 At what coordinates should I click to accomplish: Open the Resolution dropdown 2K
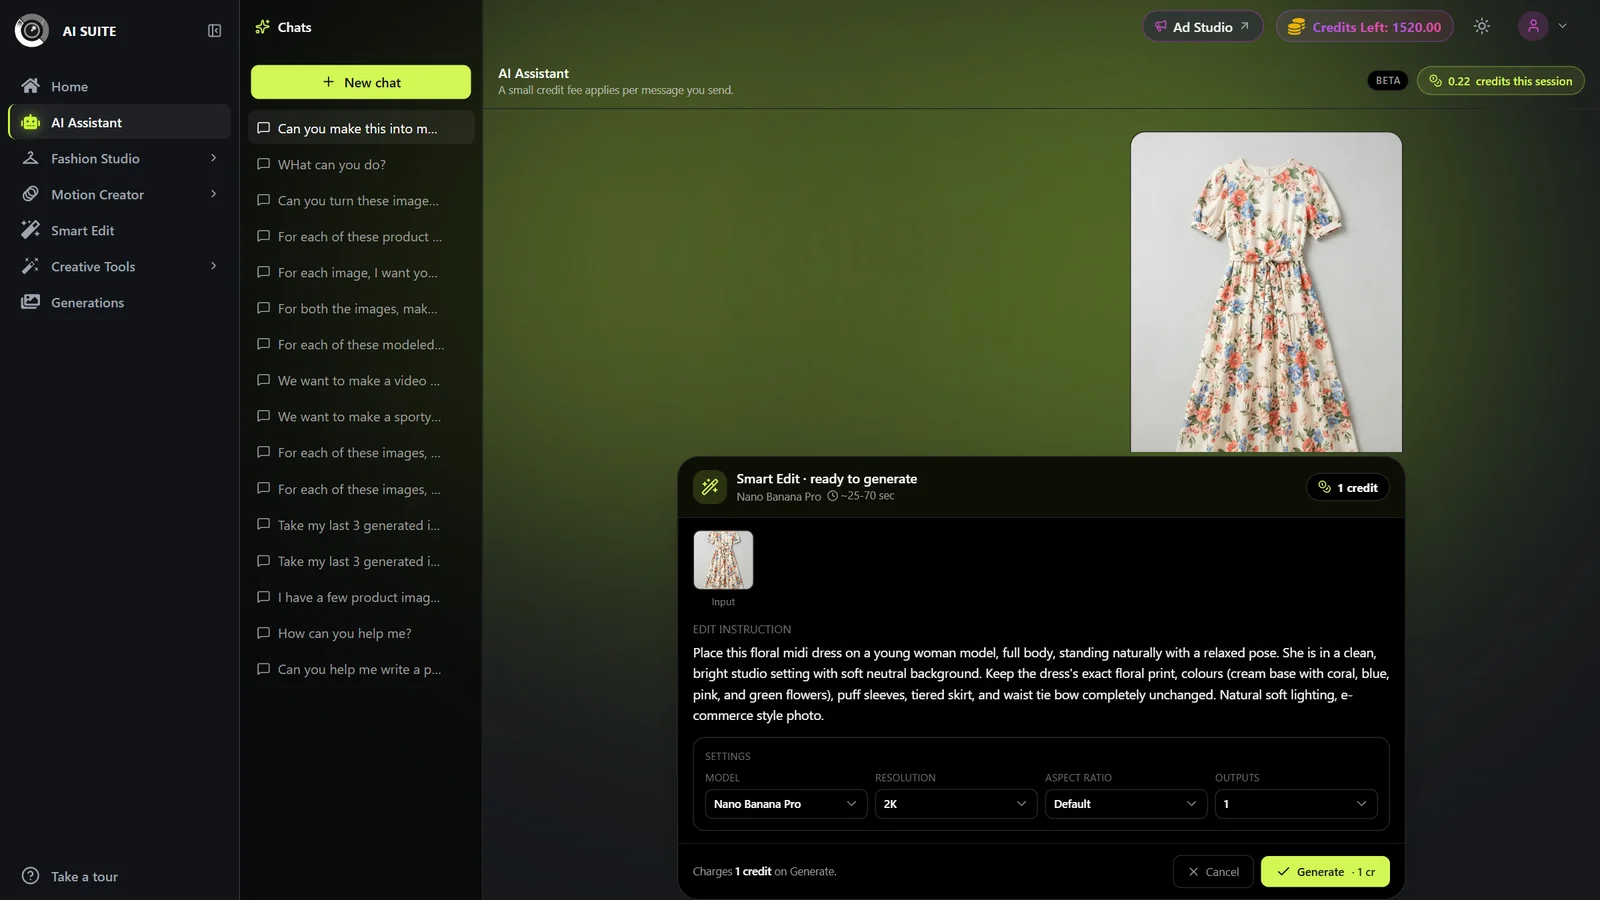point(956,804)
